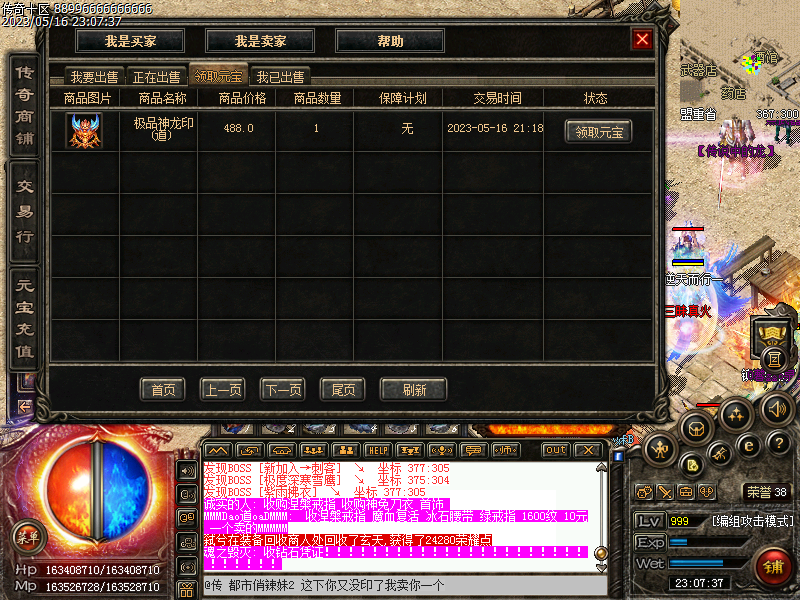Image resolution: width=800 pixels, height=600 pixels.
Task: Open the 铺 shop icon at bottom right
Action: click(775, 563)
